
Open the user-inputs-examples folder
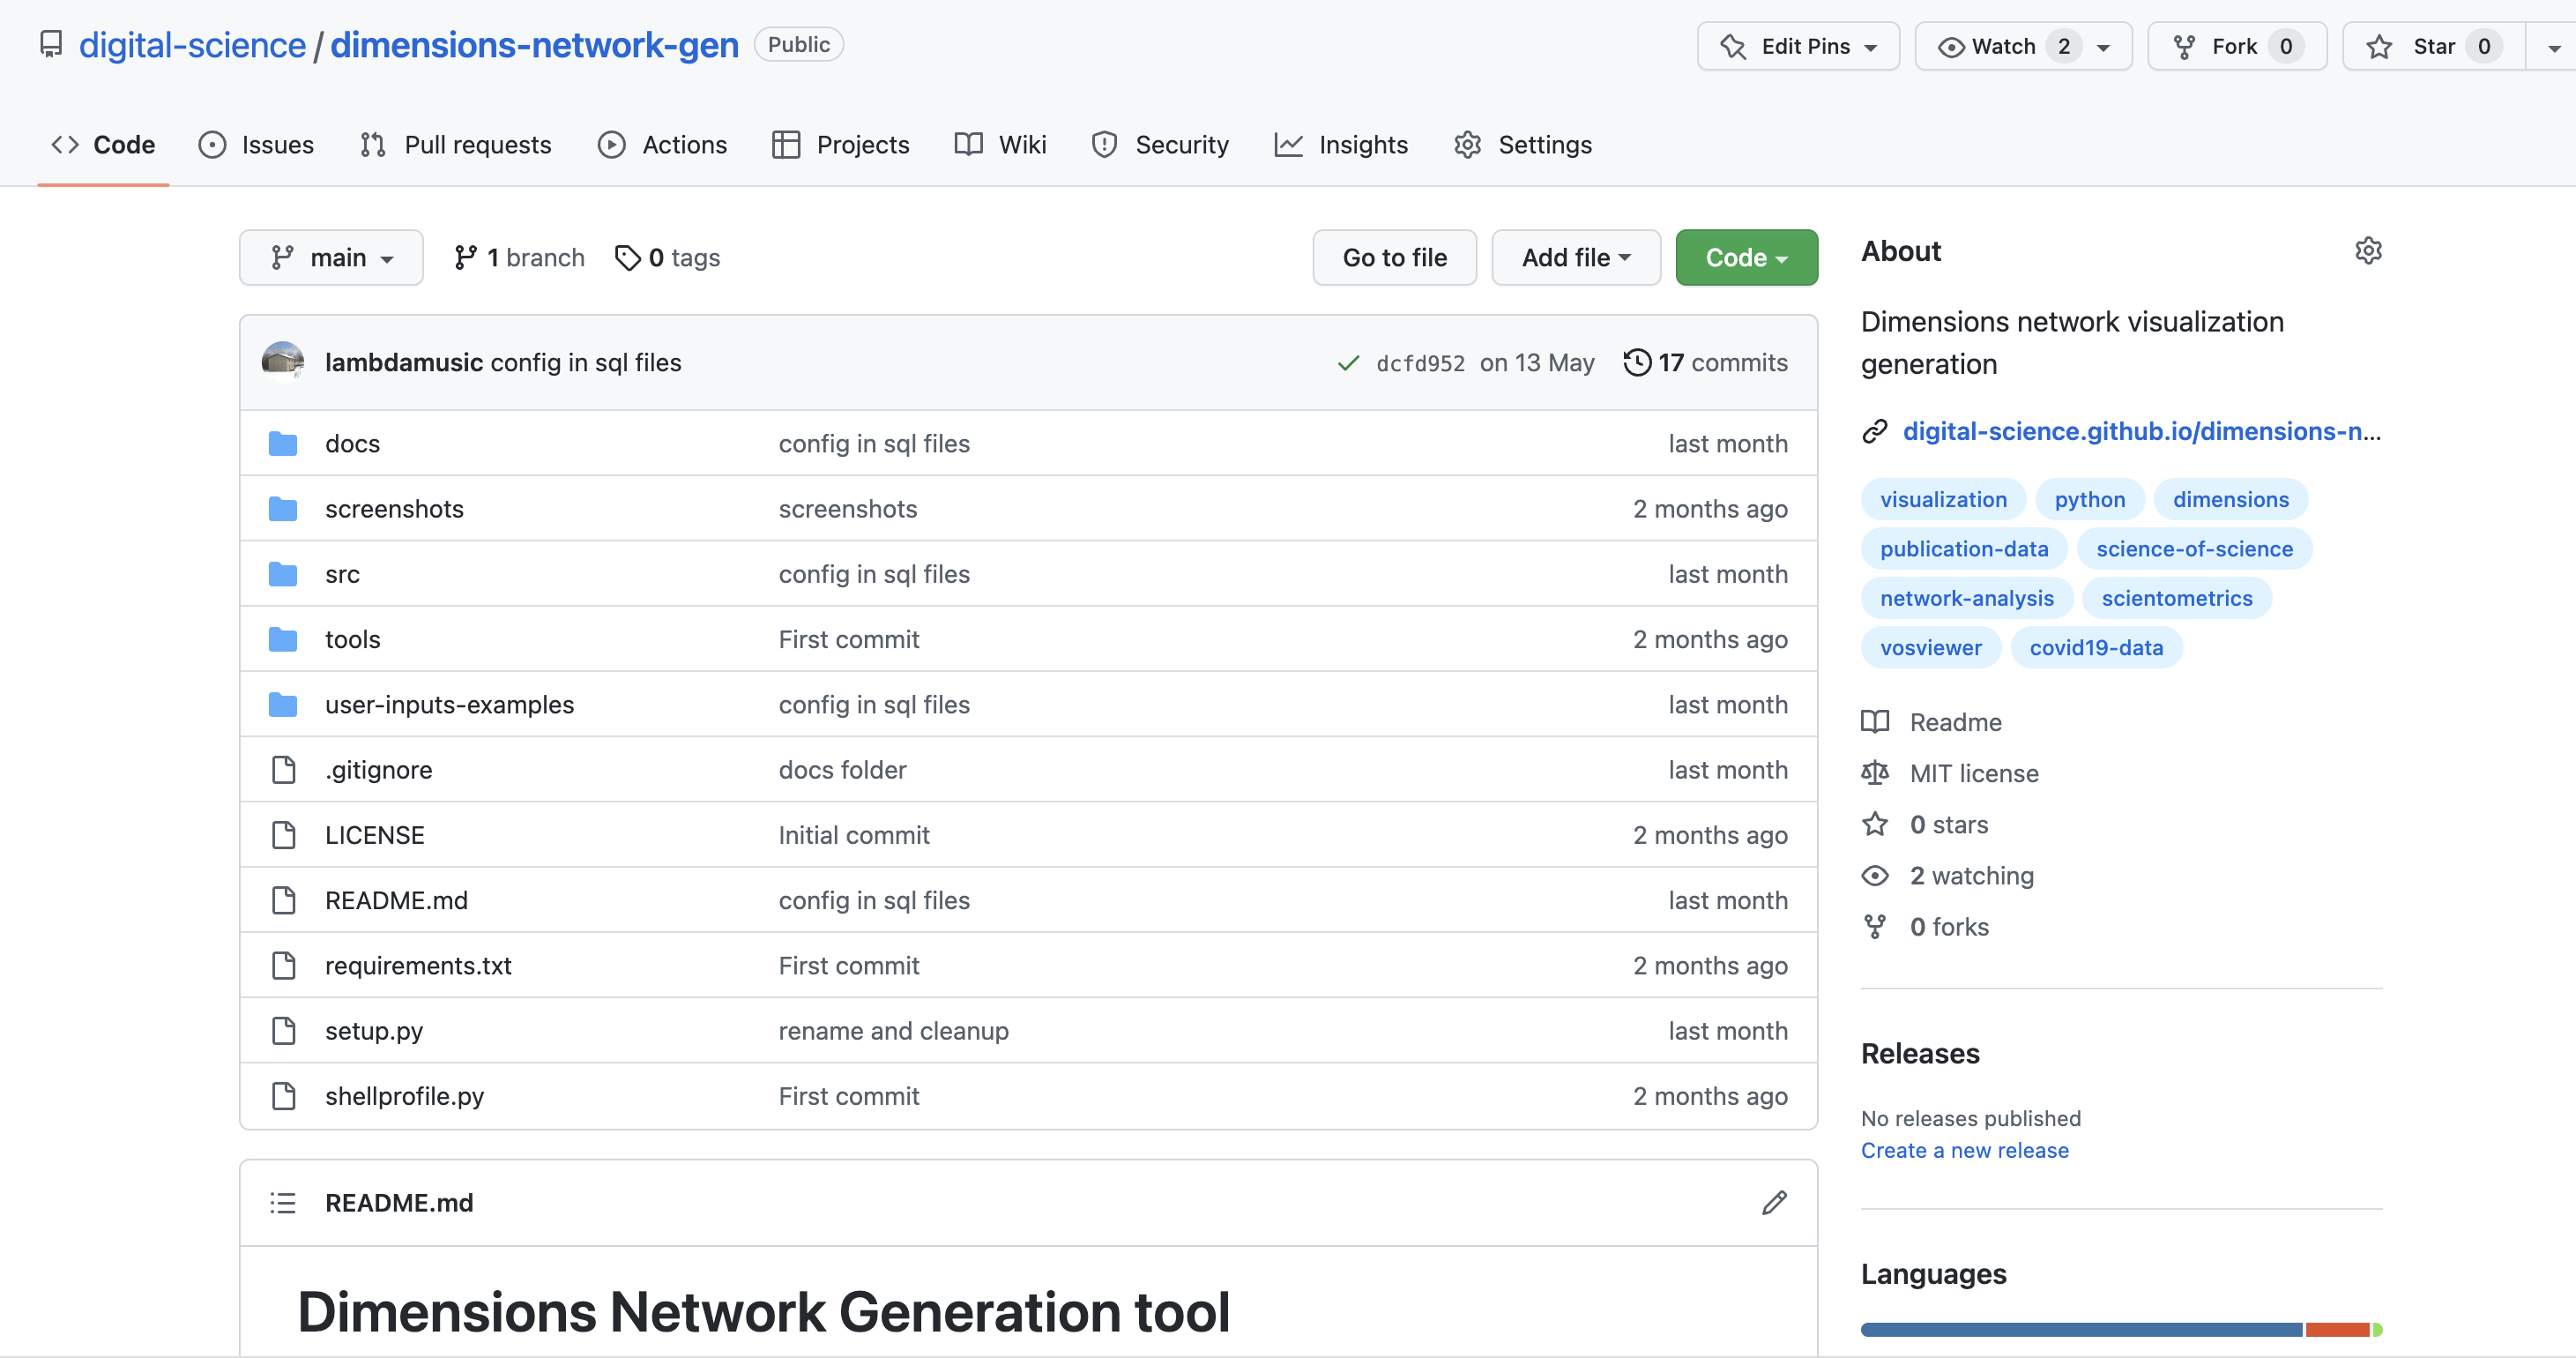tap(449, 704)
